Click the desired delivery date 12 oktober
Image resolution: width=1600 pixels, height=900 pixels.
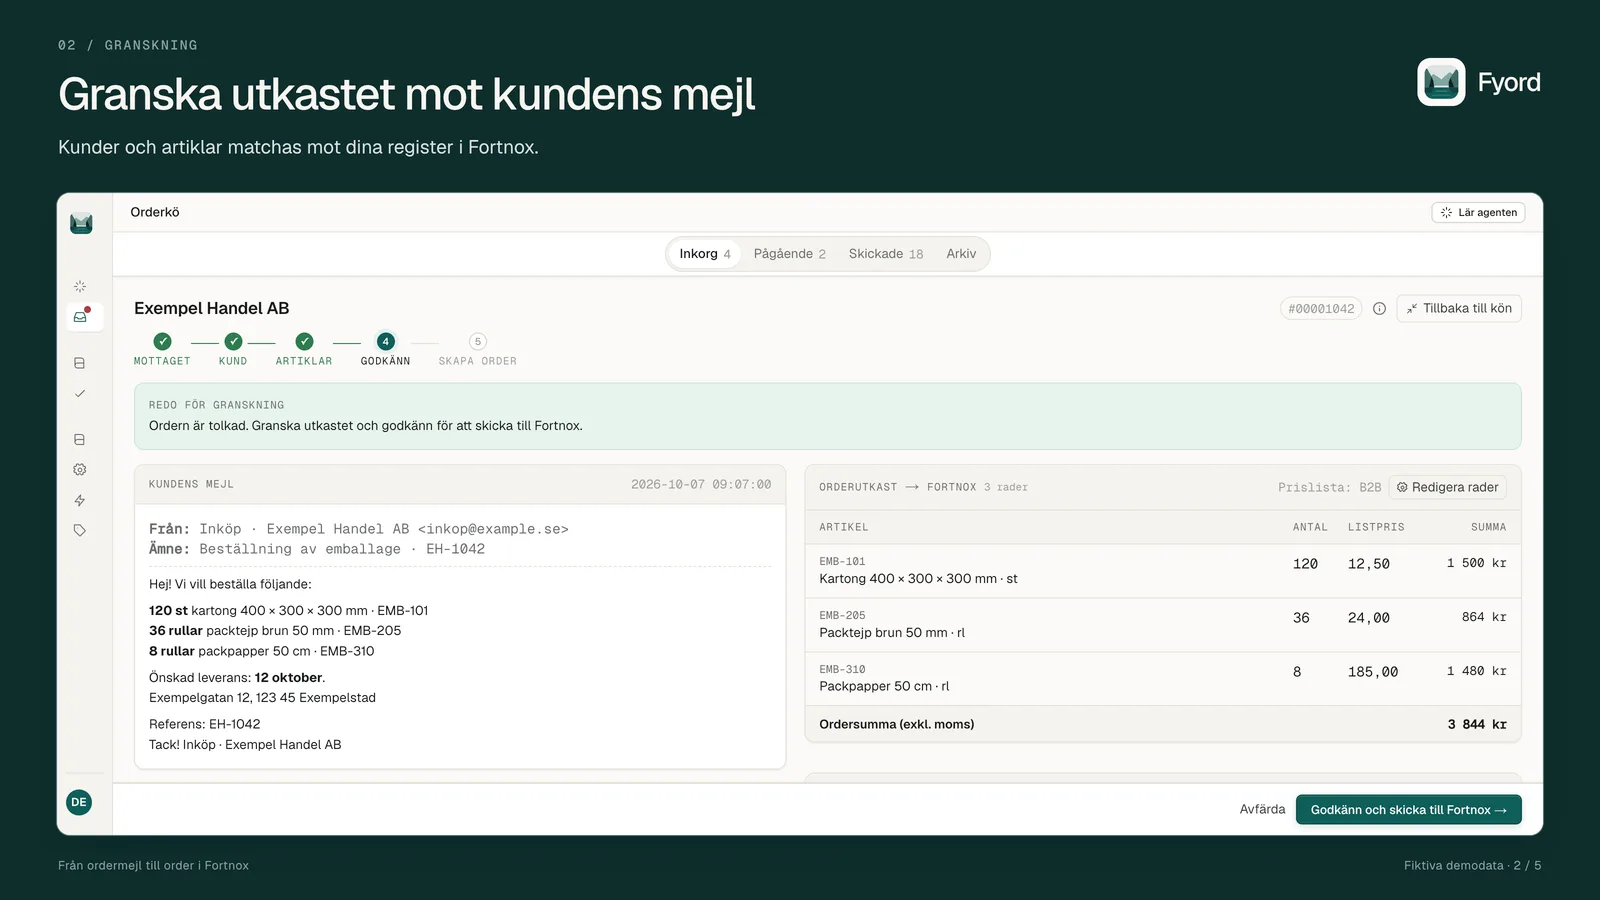pos(288,678)
